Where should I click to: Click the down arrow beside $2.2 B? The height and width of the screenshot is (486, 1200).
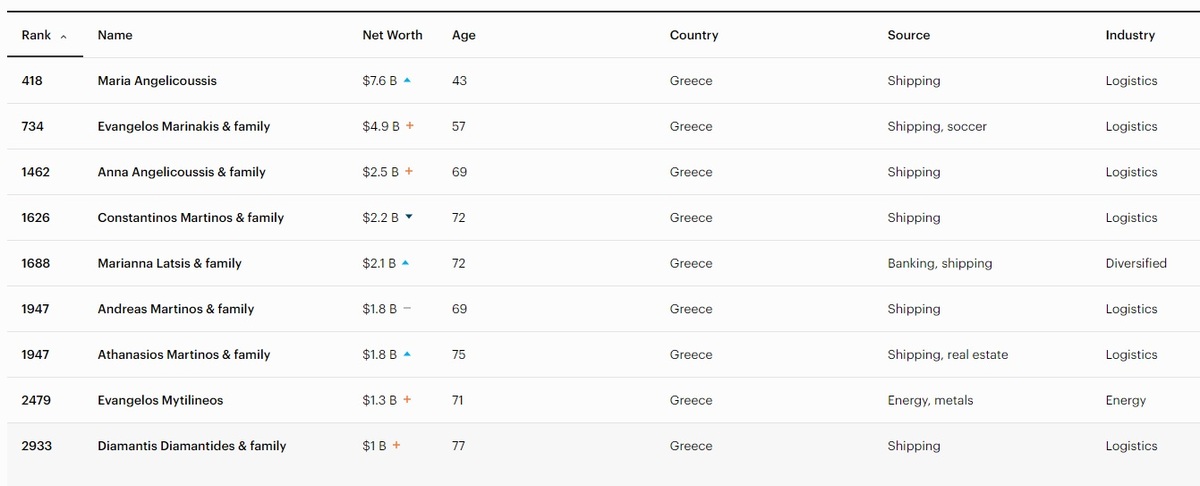tap(409, 217)
